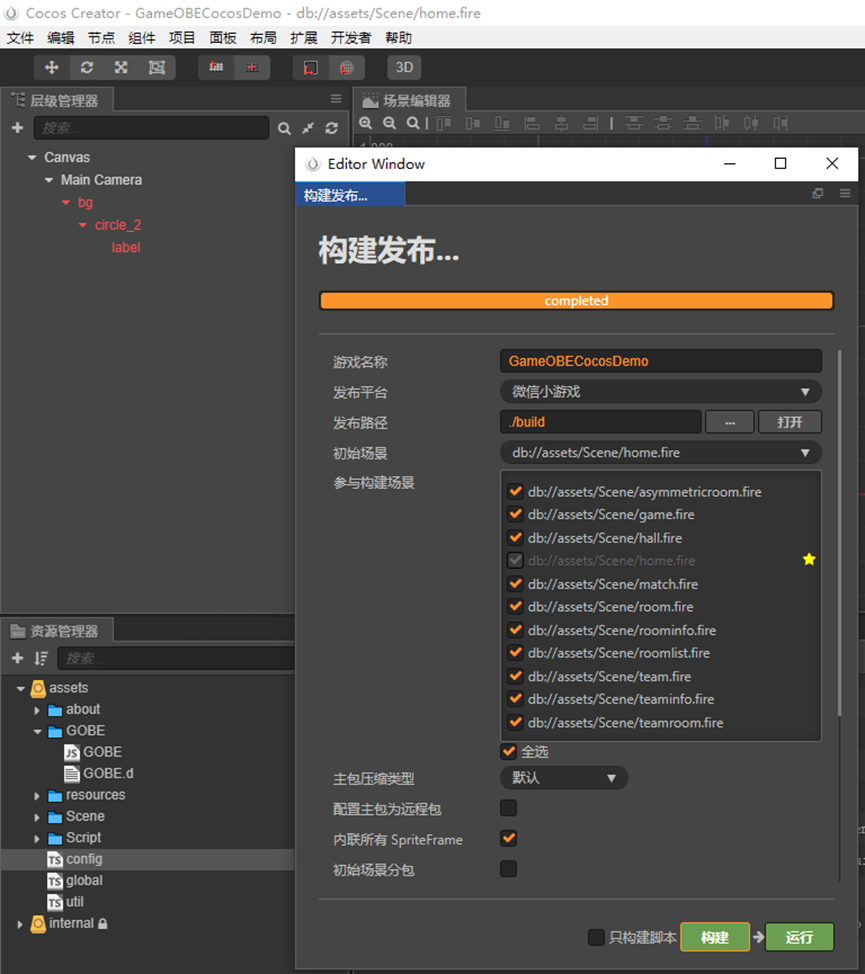
Task: Select the scale transform tool
Action: (121, 67)
